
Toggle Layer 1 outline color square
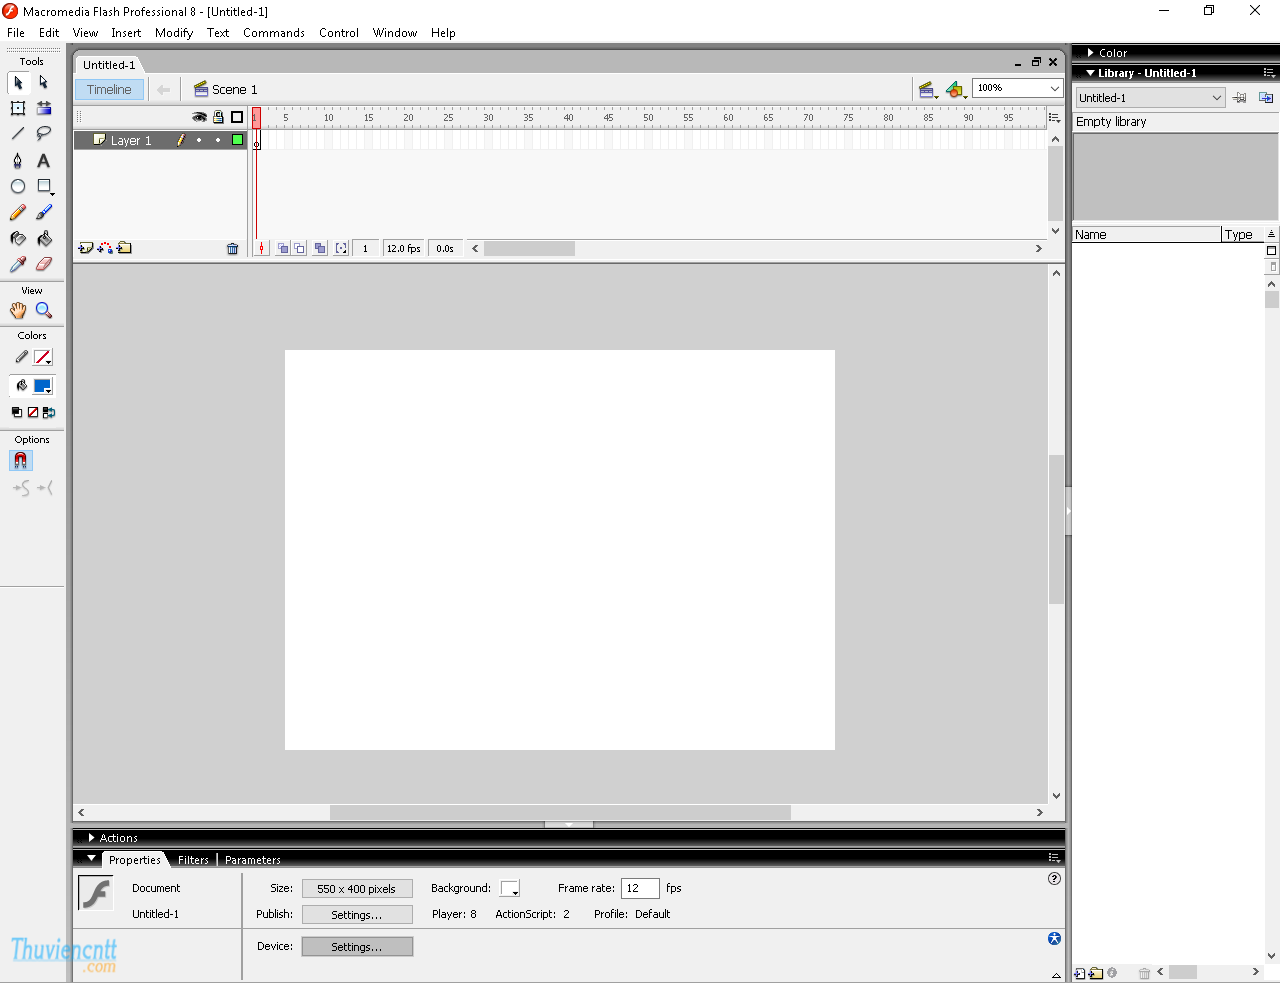click(x=237, y=140)
